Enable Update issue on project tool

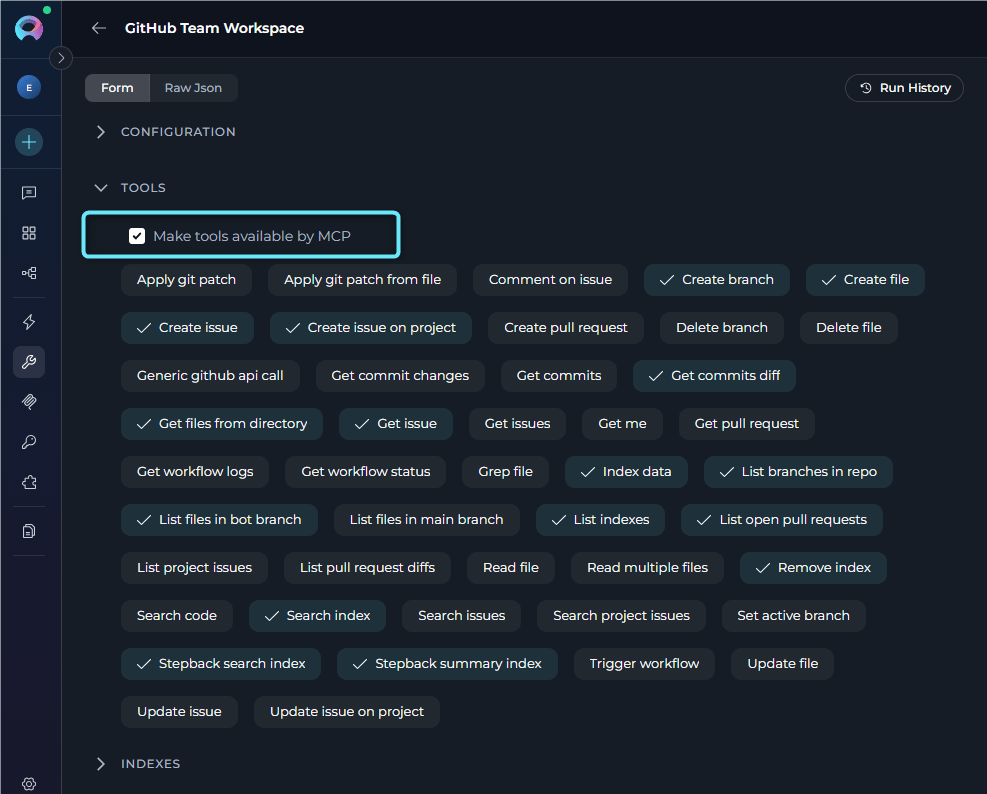coord(346,712)
